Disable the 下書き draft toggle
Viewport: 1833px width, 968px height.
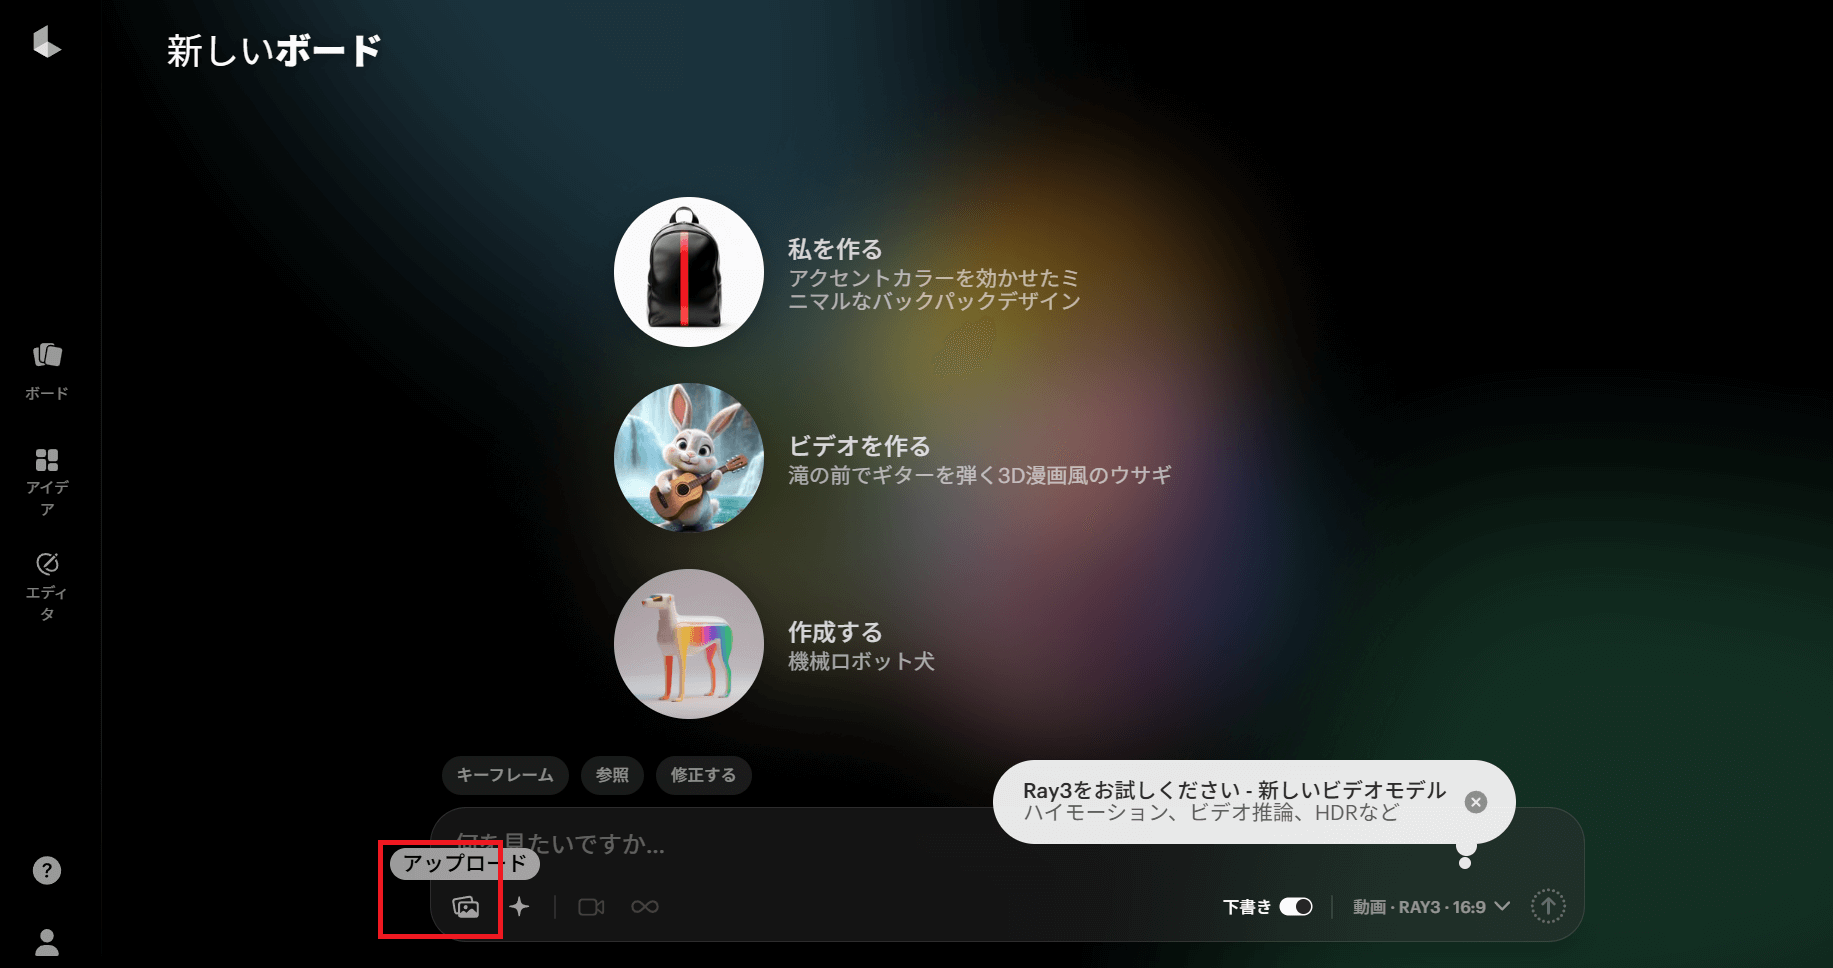(1297, 906)
